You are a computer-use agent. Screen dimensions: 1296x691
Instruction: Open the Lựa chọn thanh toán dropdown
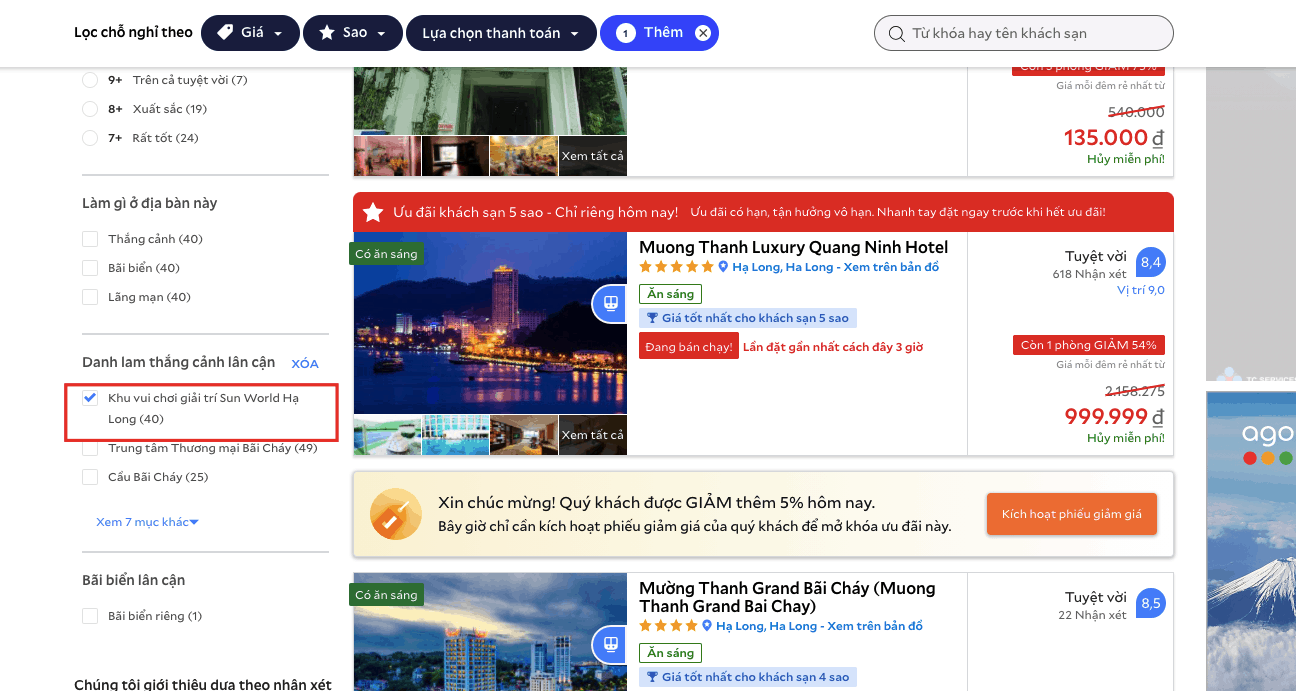(x=501, y=33)
